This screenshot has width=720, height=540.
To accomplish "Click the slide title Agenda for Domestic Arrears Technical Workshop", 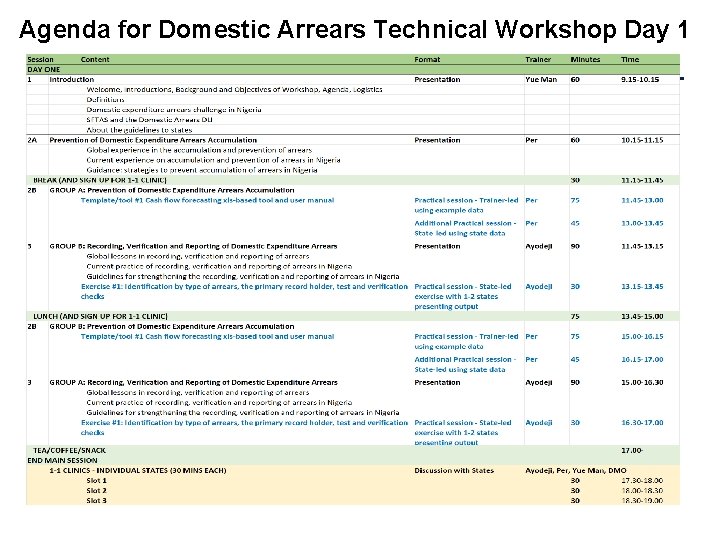I will (x=354, y=30).
